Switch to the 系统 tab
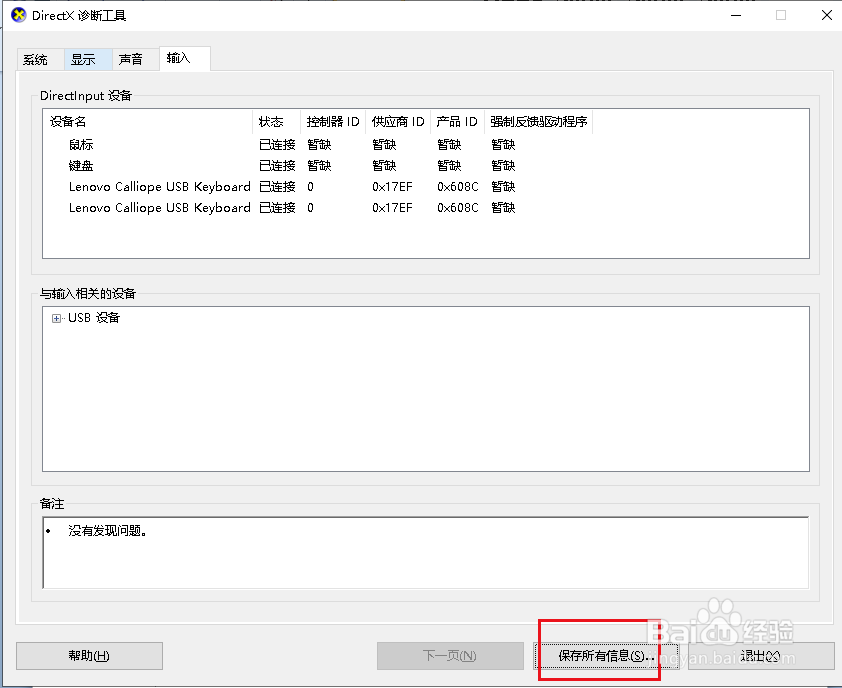 (x=39, y=59)
